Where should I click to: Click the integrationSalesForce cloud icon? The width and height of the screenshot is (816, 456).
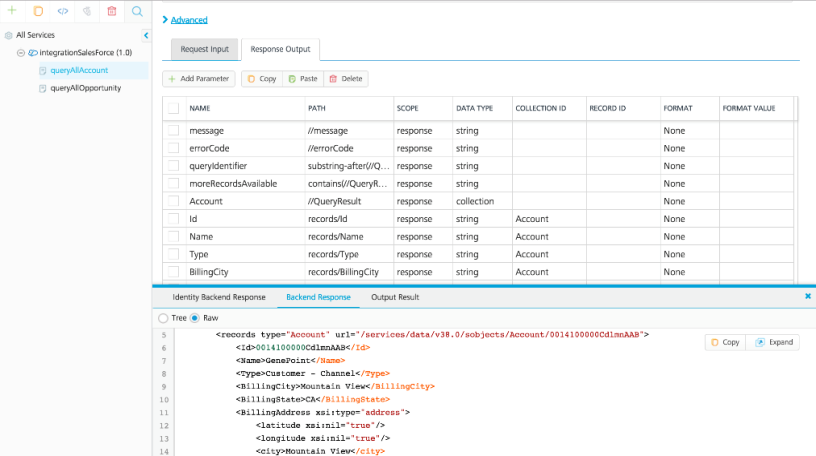tap(32, 53)
